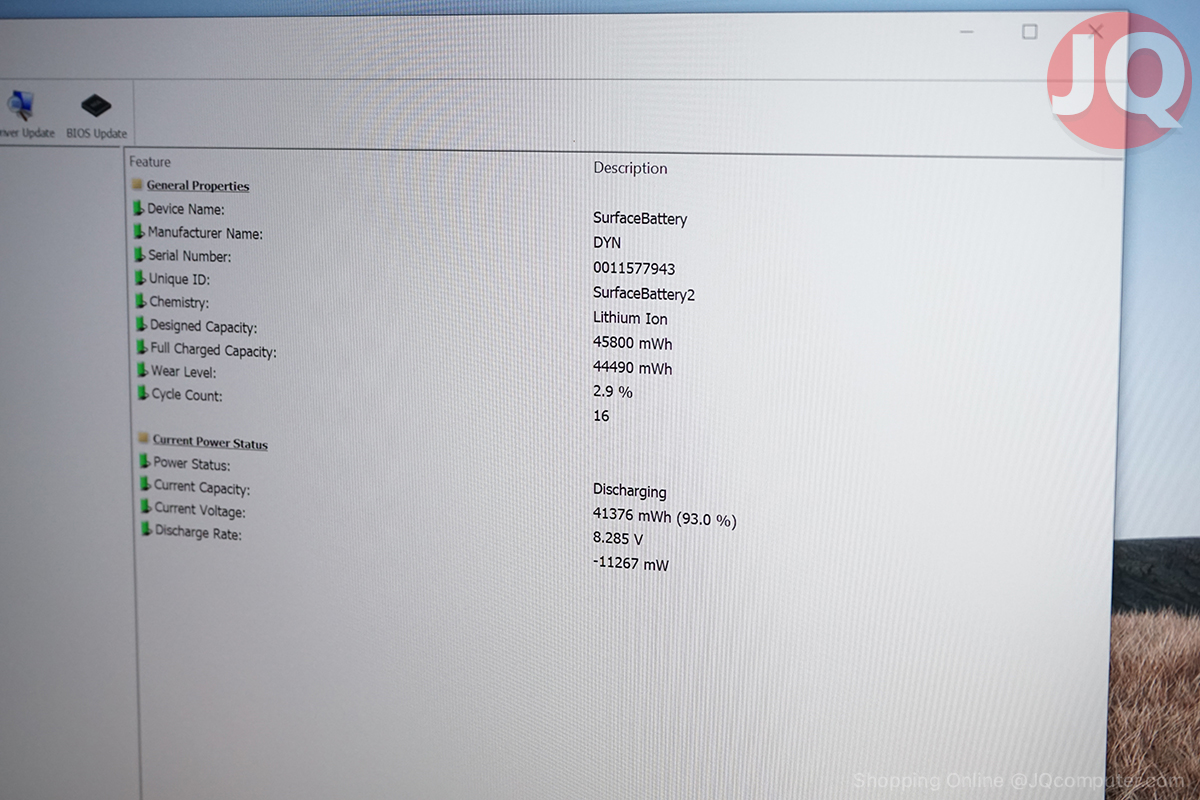This screenshot has height=800, width=1200.
Task: Click the green icon next to Serial Number
Action: (x=140, y=254)
